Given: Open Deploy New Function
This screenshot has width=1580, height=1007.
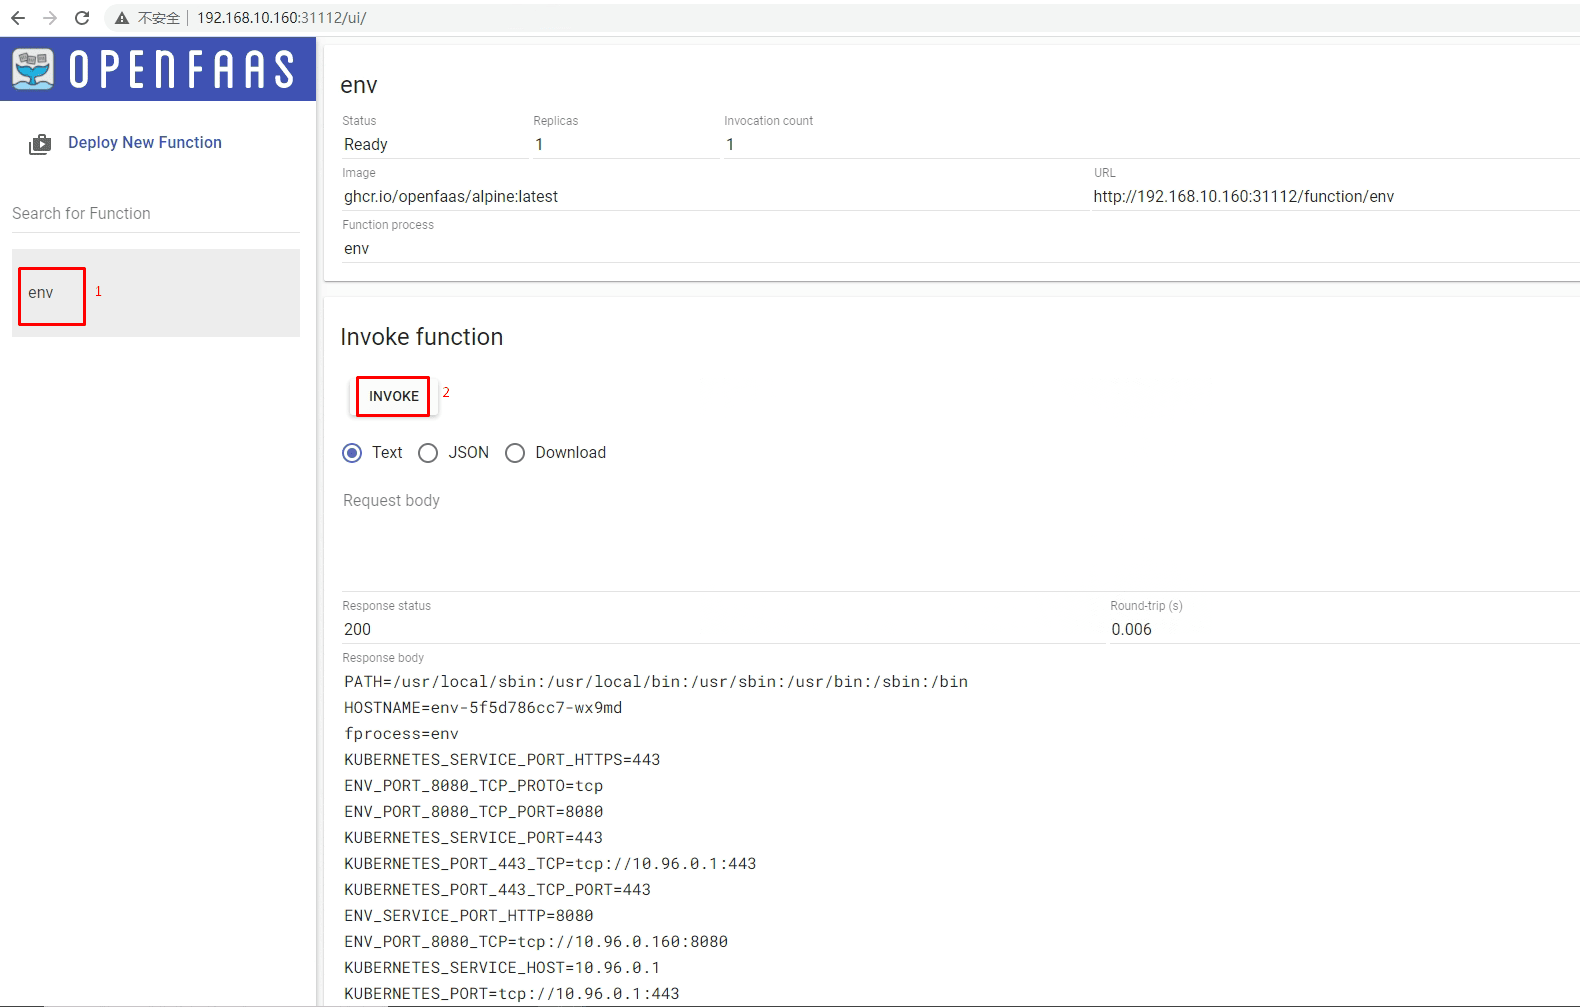Looking at the screenshot, I should pyautogui.click(x=145, y=143).
